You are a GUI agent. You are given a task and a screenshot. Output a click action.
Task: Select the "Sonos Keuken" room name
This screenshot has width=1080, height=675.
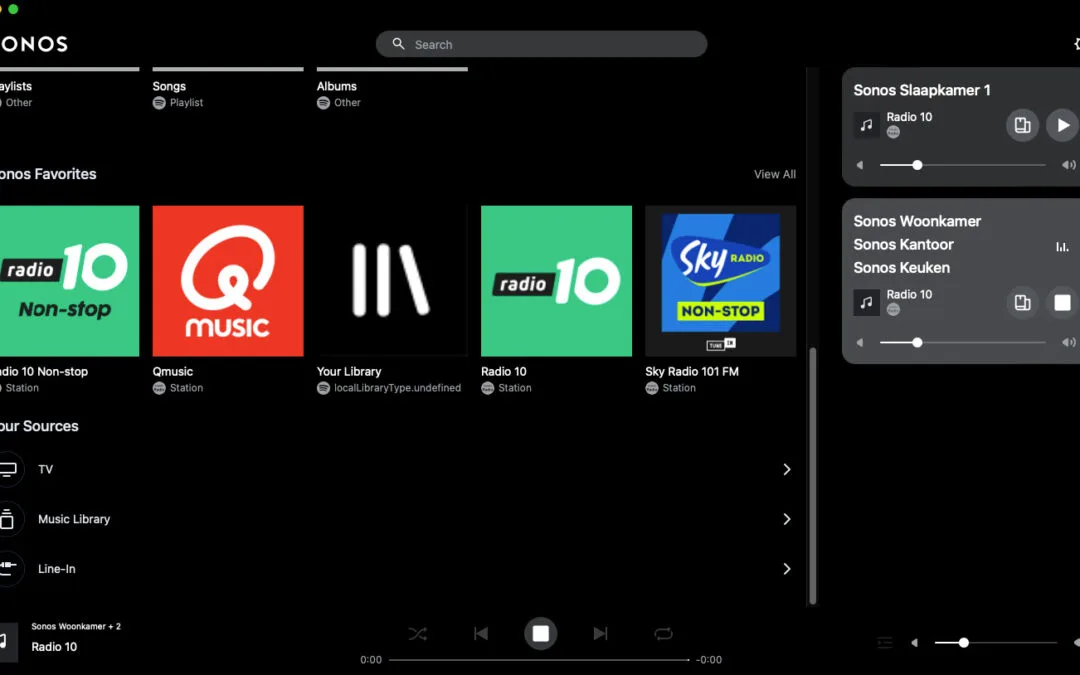point(902,268)
